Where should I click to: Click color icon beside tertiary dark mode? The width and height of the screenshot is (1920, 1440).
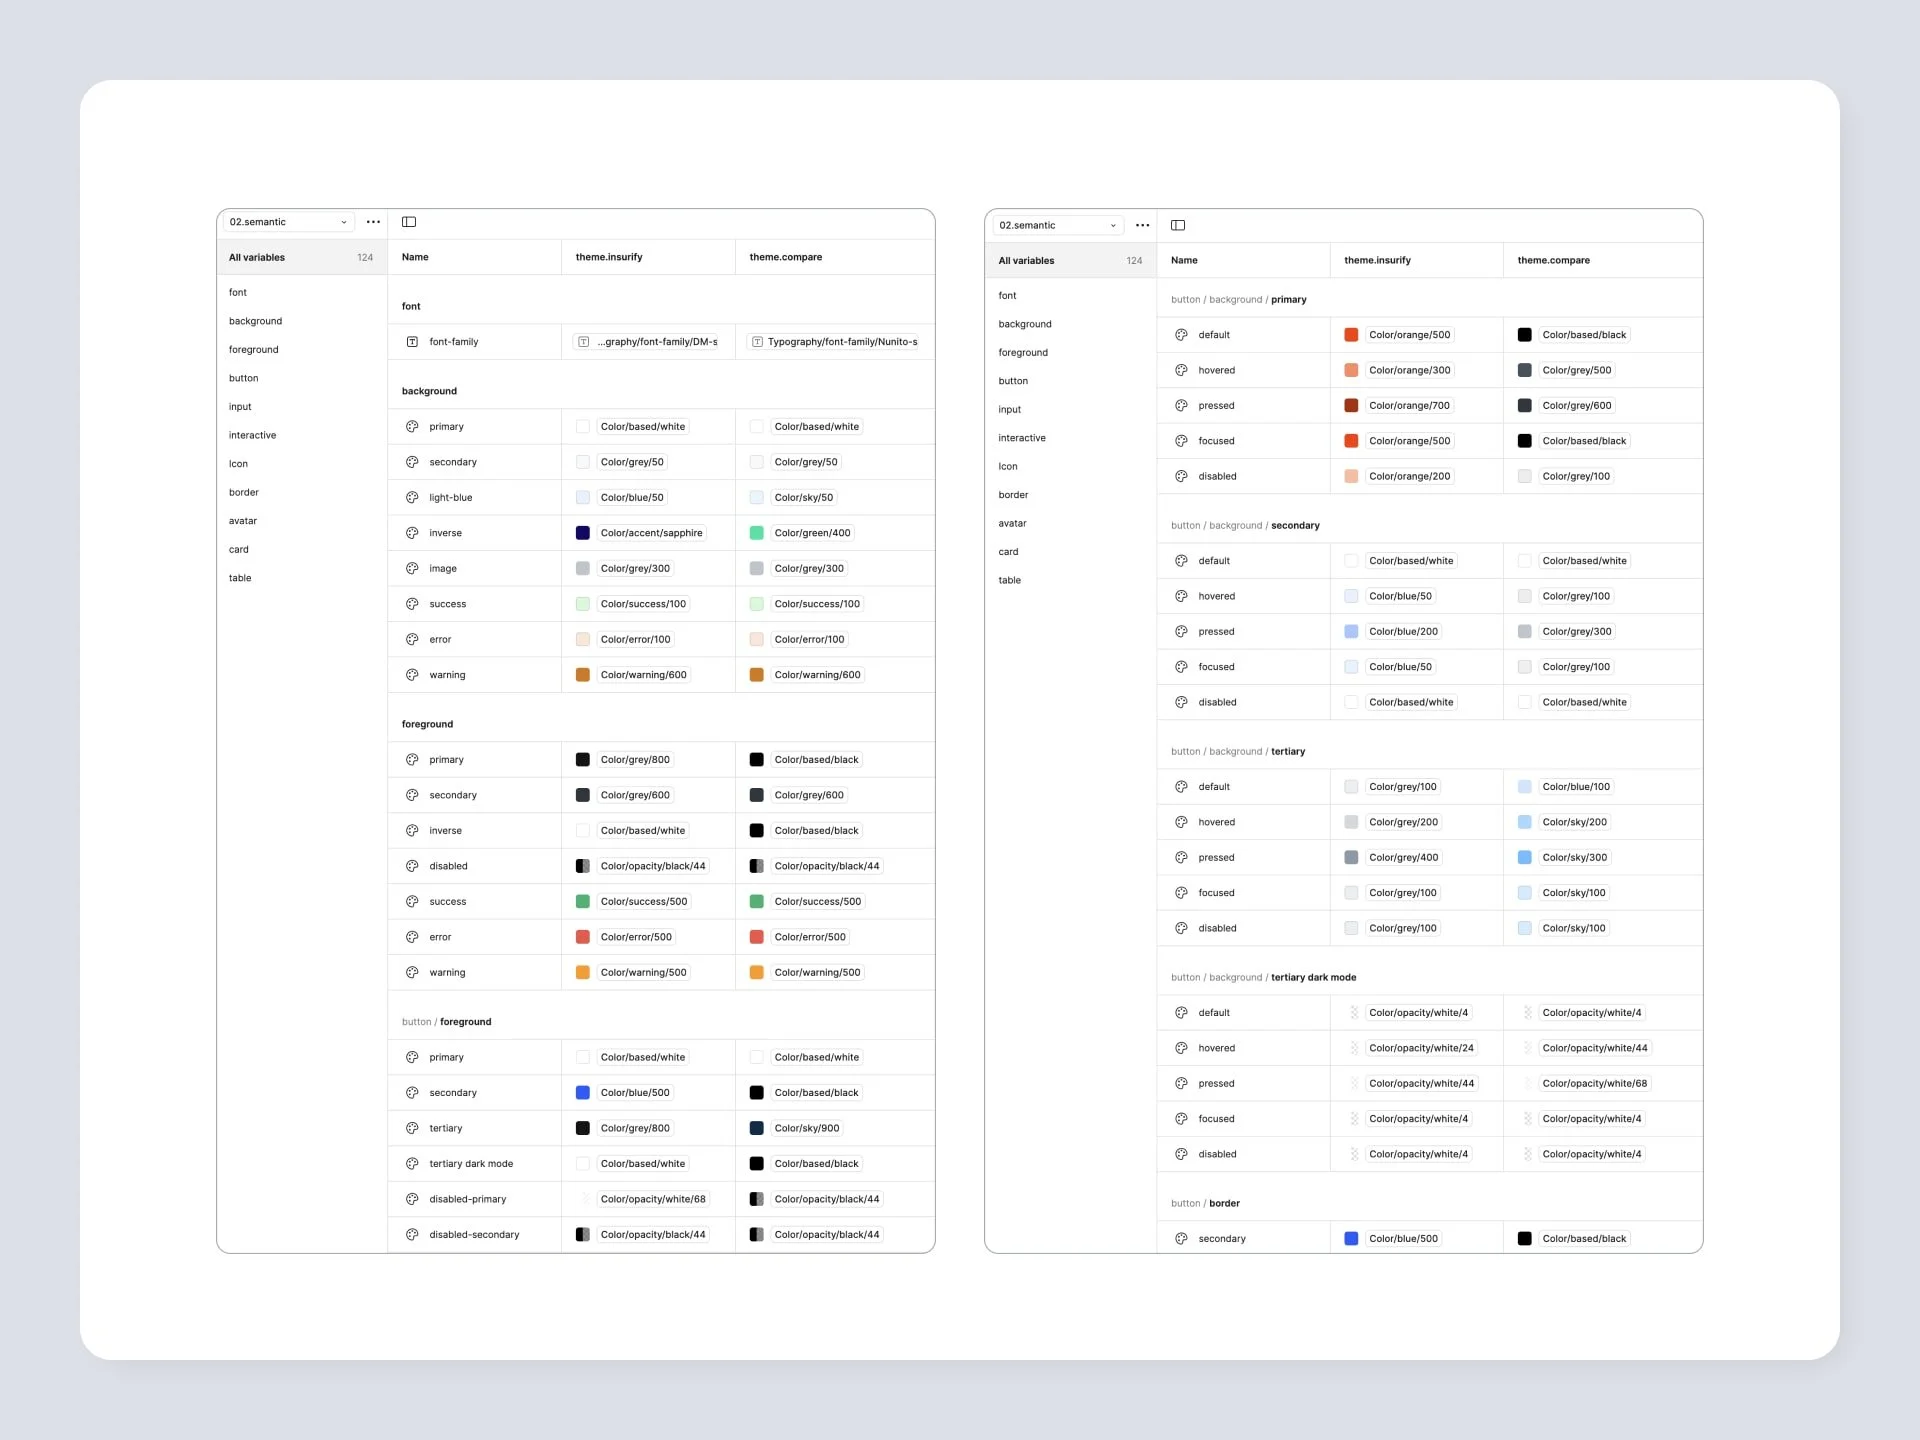(x=412, y=1164)
